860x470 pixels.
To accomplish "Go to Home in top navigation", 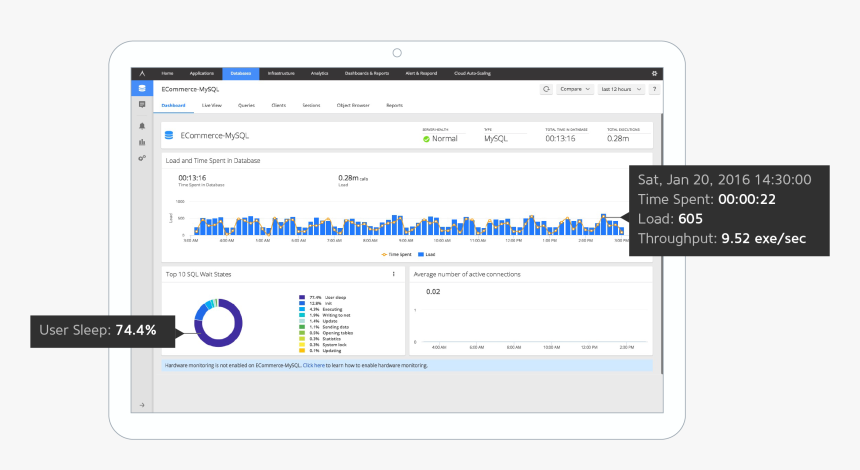I will point(167,73).
